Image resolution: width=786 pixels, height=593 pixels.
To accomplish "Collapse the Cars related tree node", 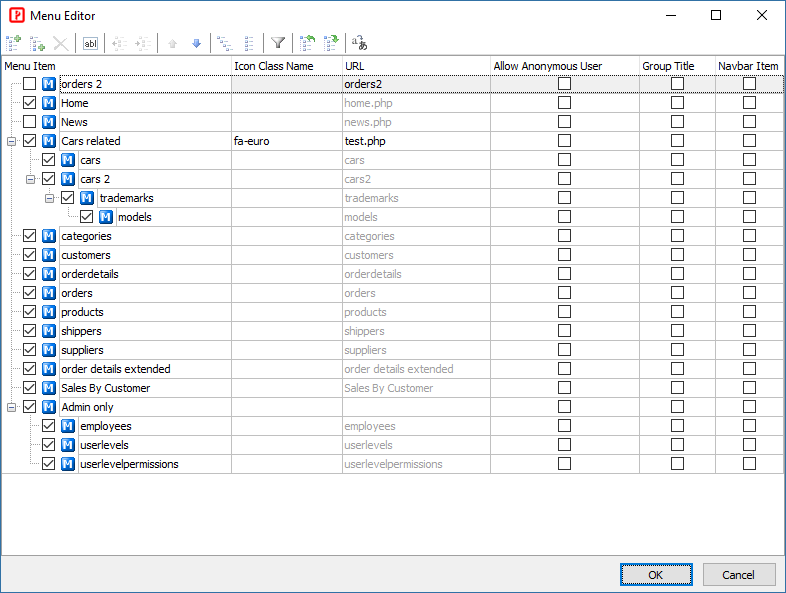I will click(12, 141).
